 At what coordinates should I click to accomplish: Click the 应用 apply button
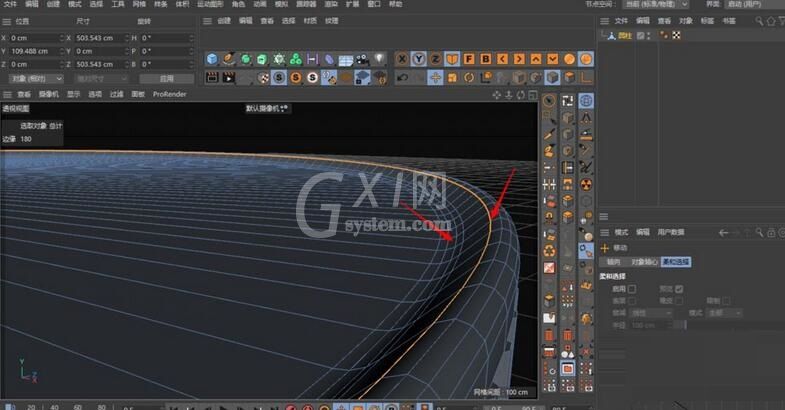[166, 79]
